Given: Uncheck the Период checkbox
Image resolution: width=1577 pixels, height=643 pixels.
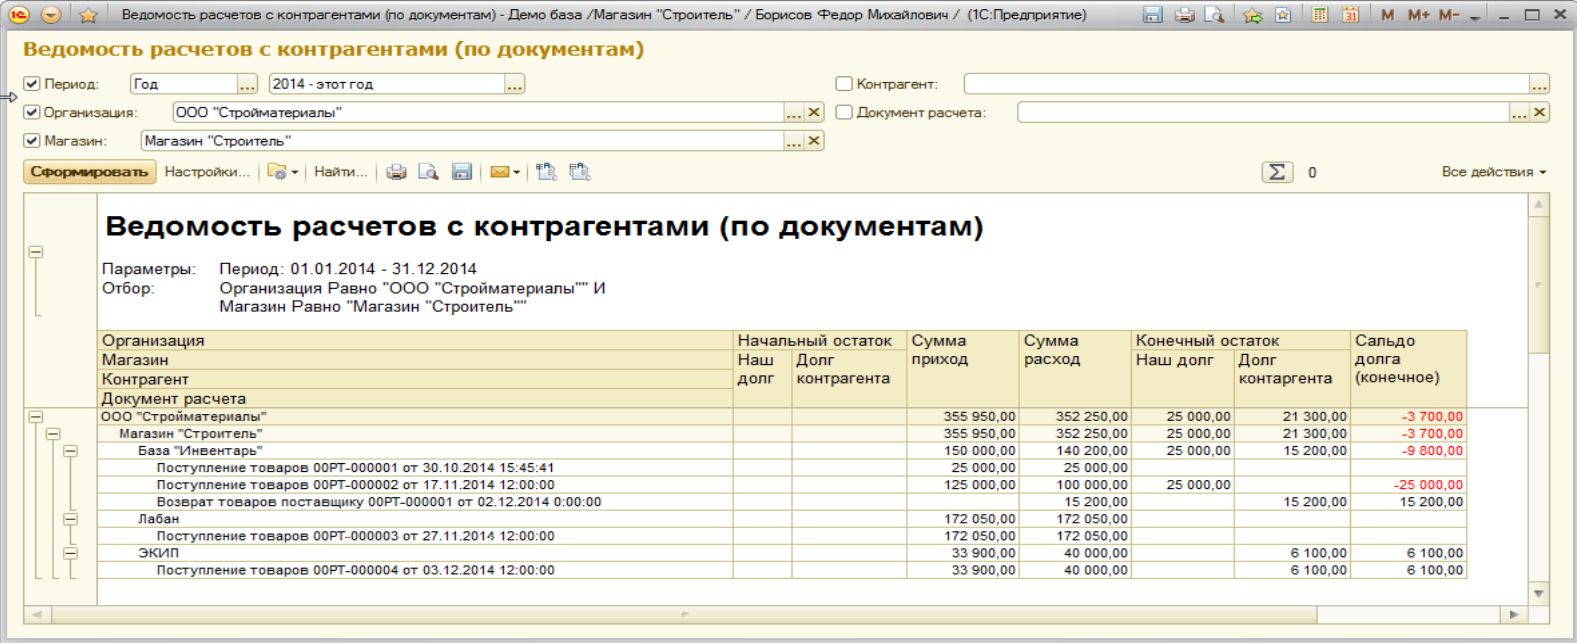Looking at the screenshot, I should click(x=32, y=84).
